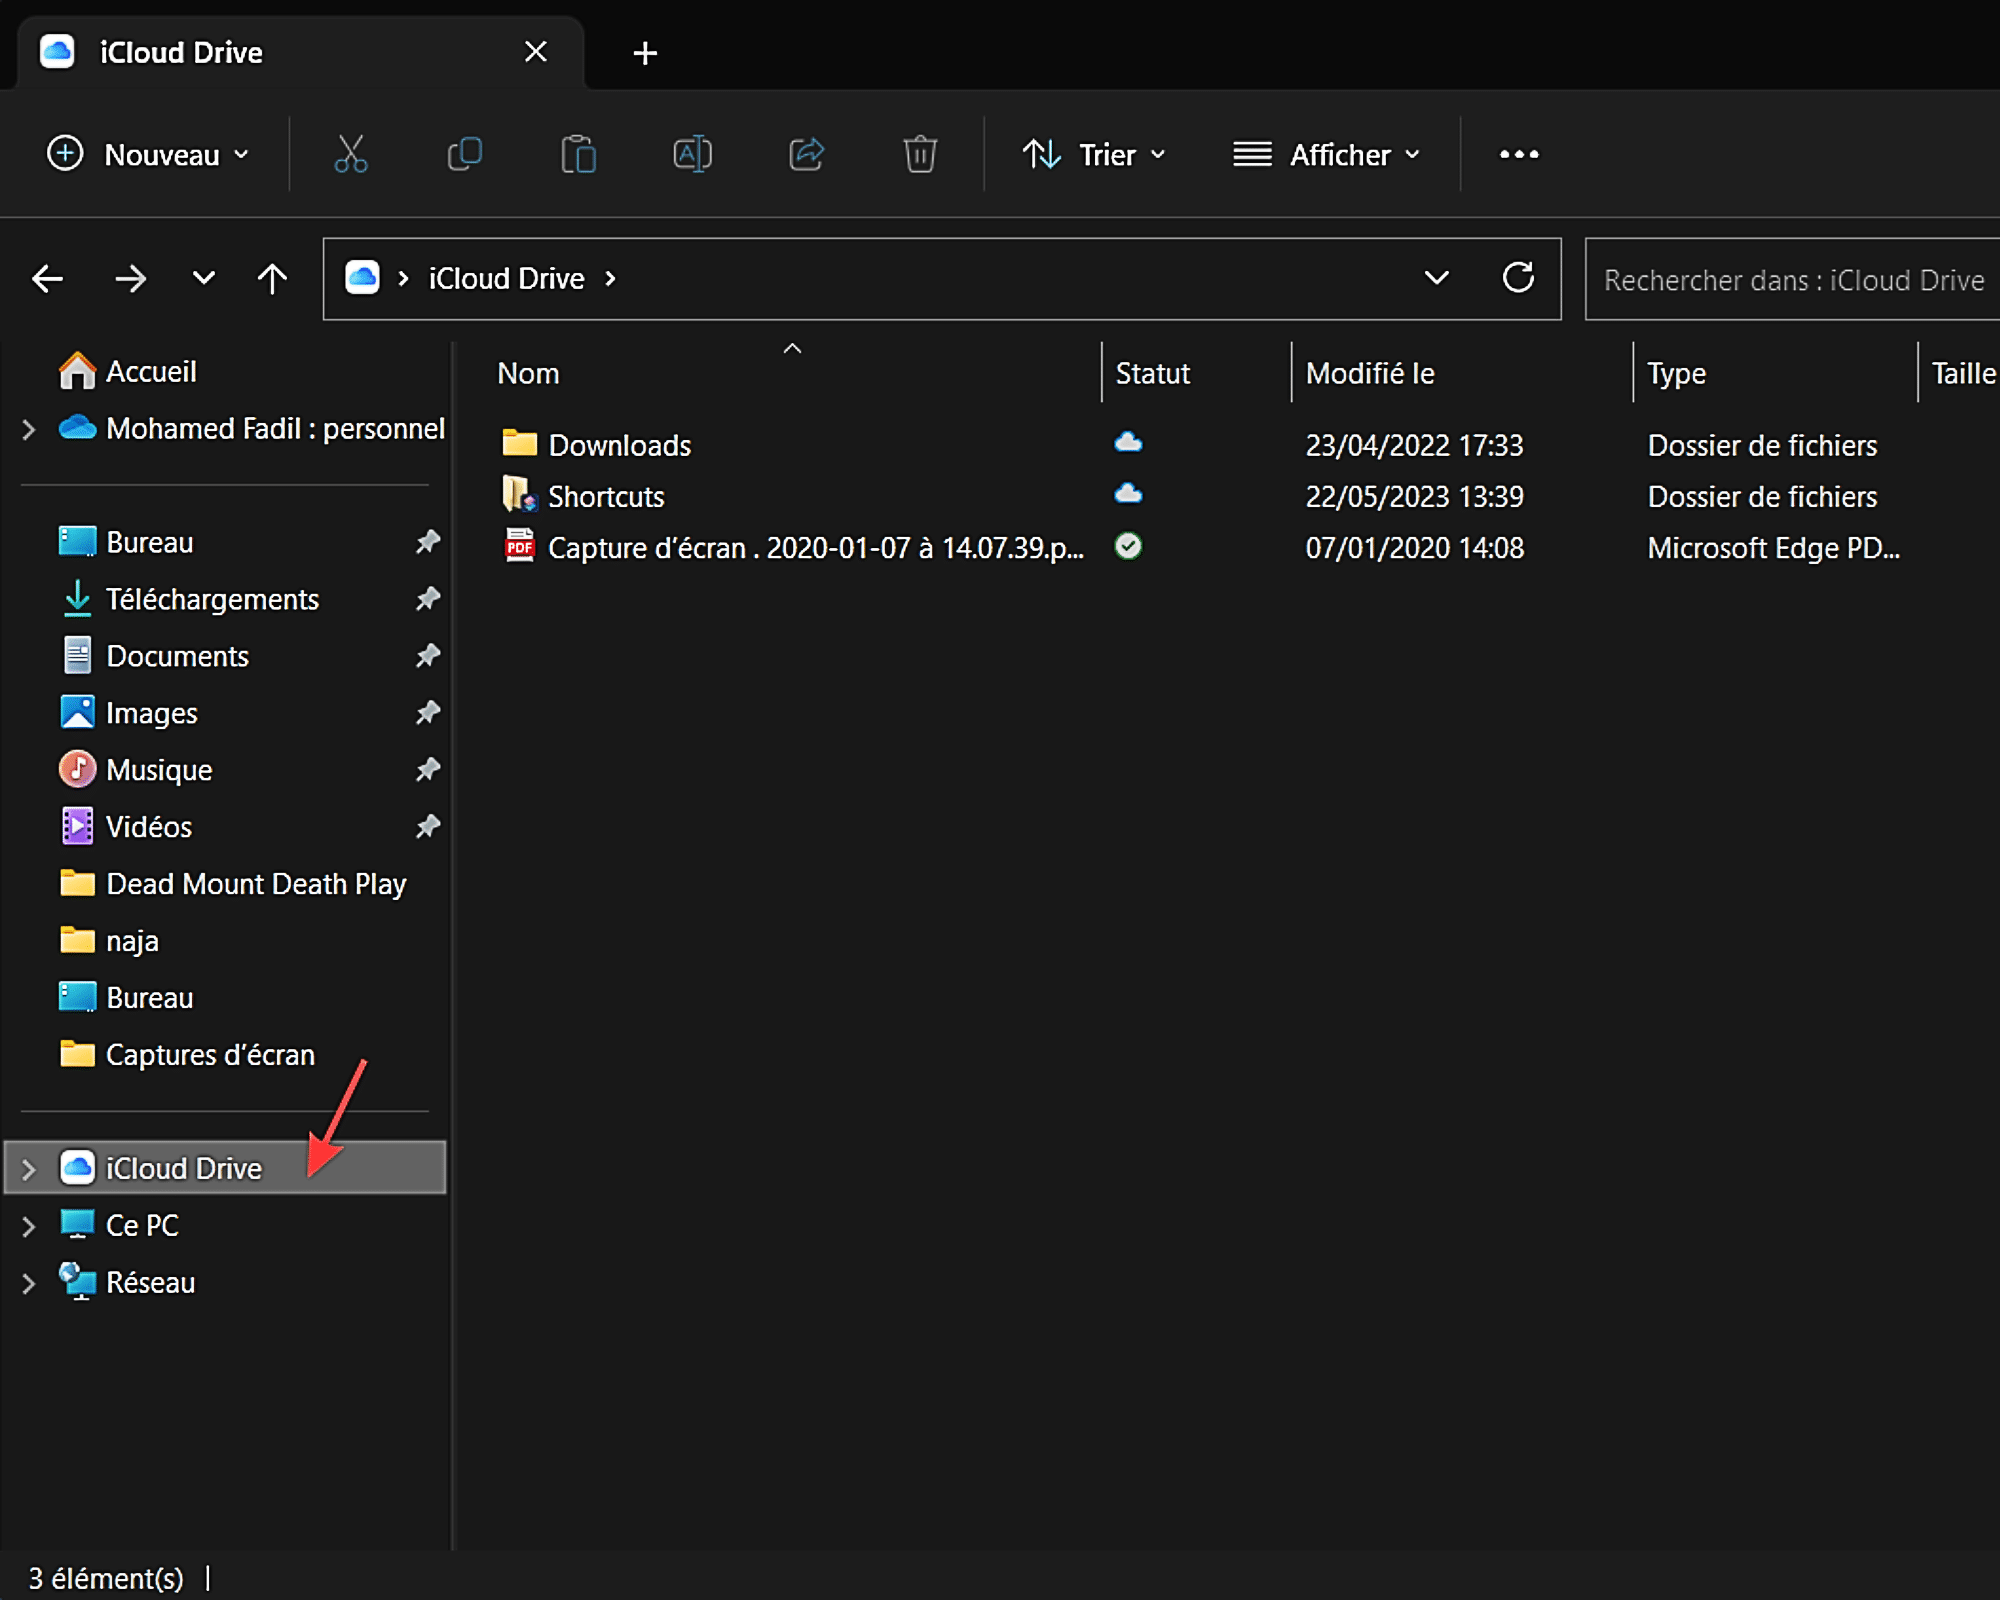Click the PDF file icon

(519, 546)
